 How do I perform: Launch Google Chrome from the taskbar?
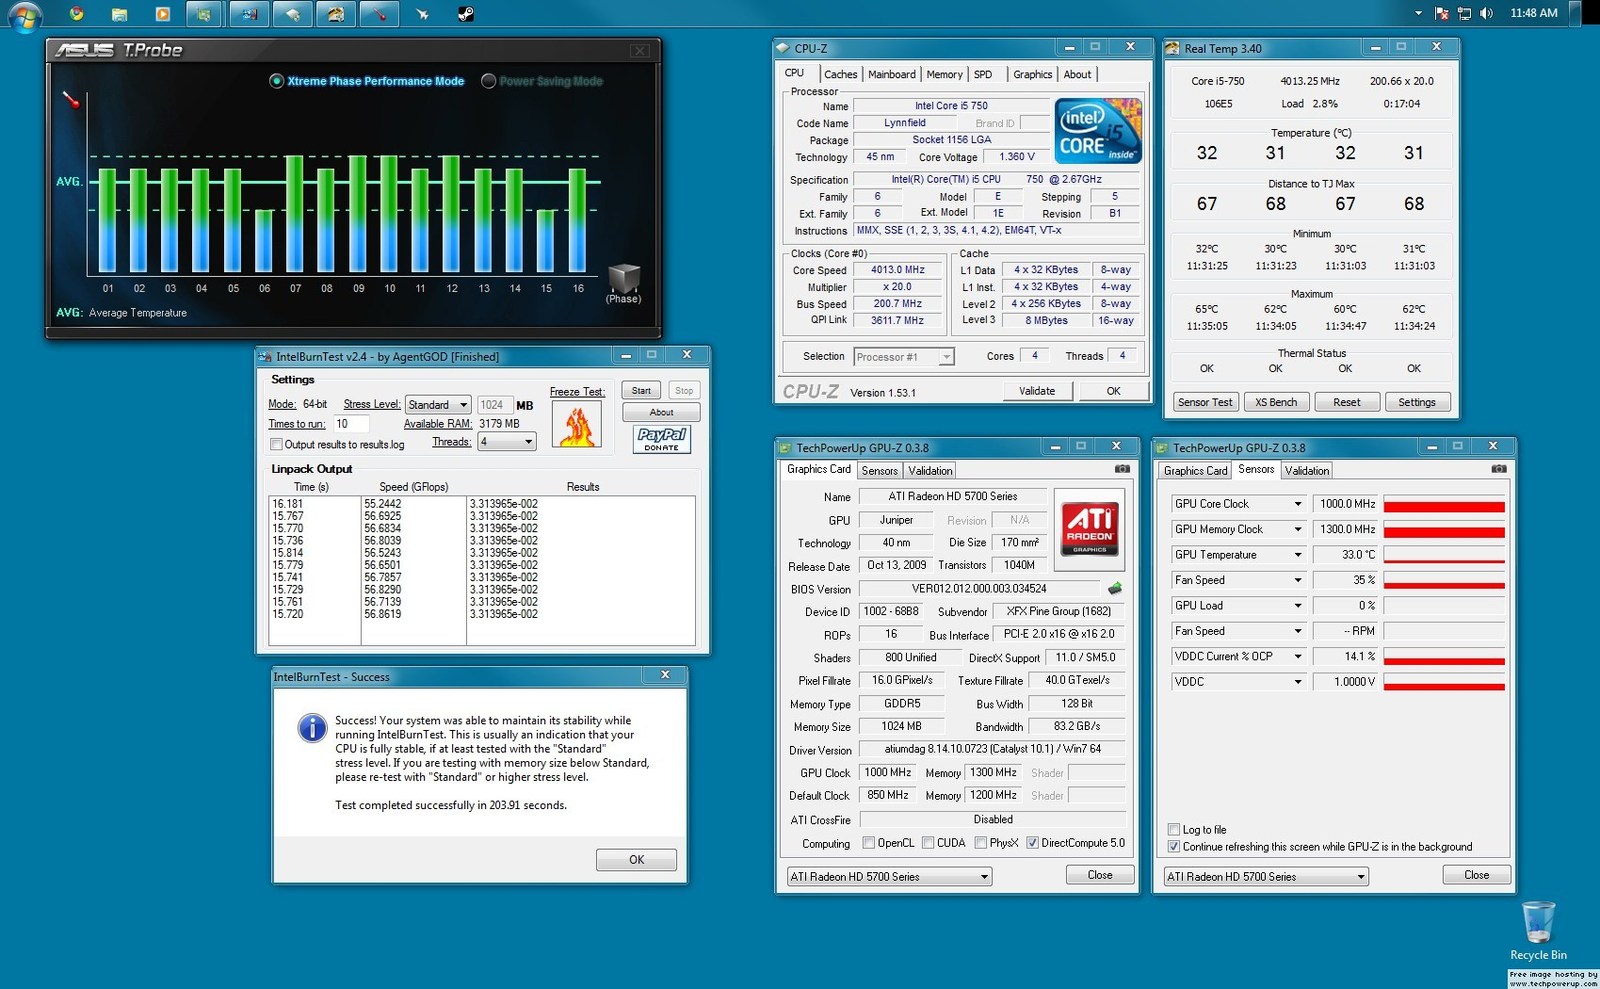(76, 14)
